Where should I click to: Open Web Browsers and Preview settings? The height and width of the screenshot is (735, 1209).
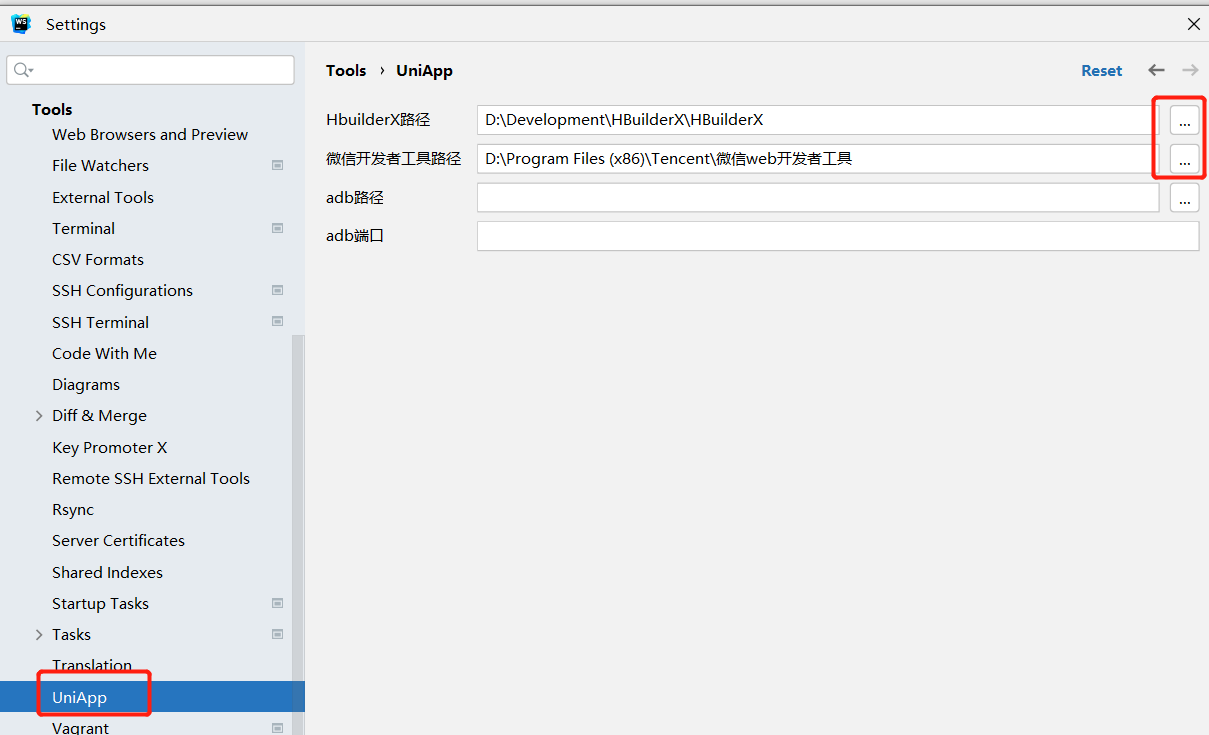point(150,134)
